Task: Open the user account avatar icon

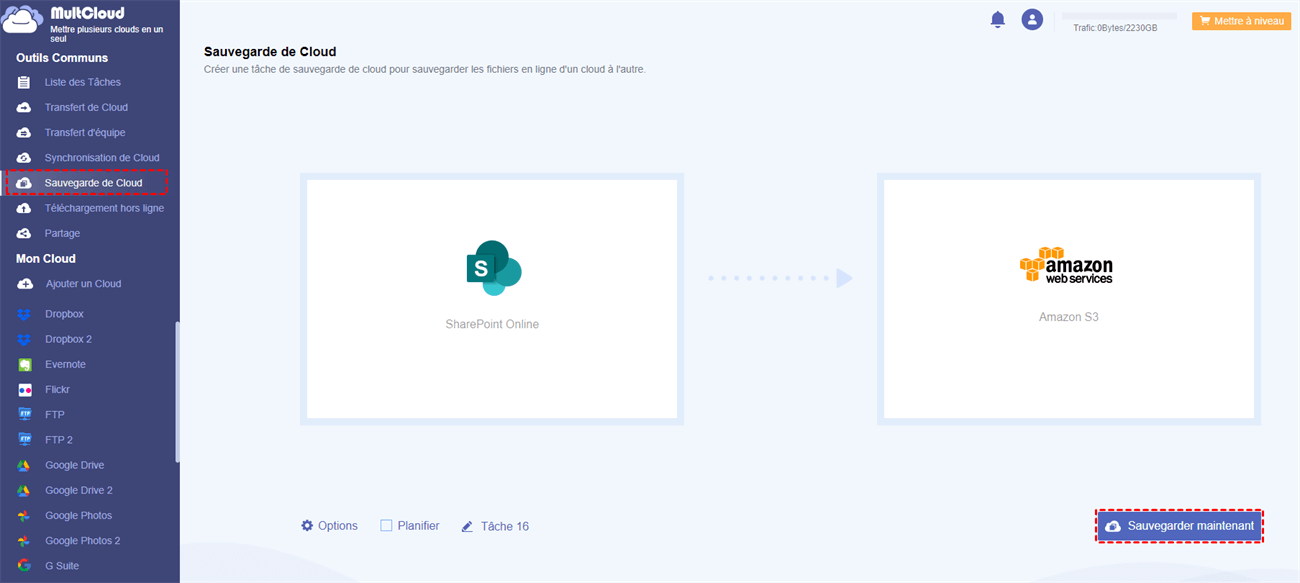Action: (x=1032, y=20)
